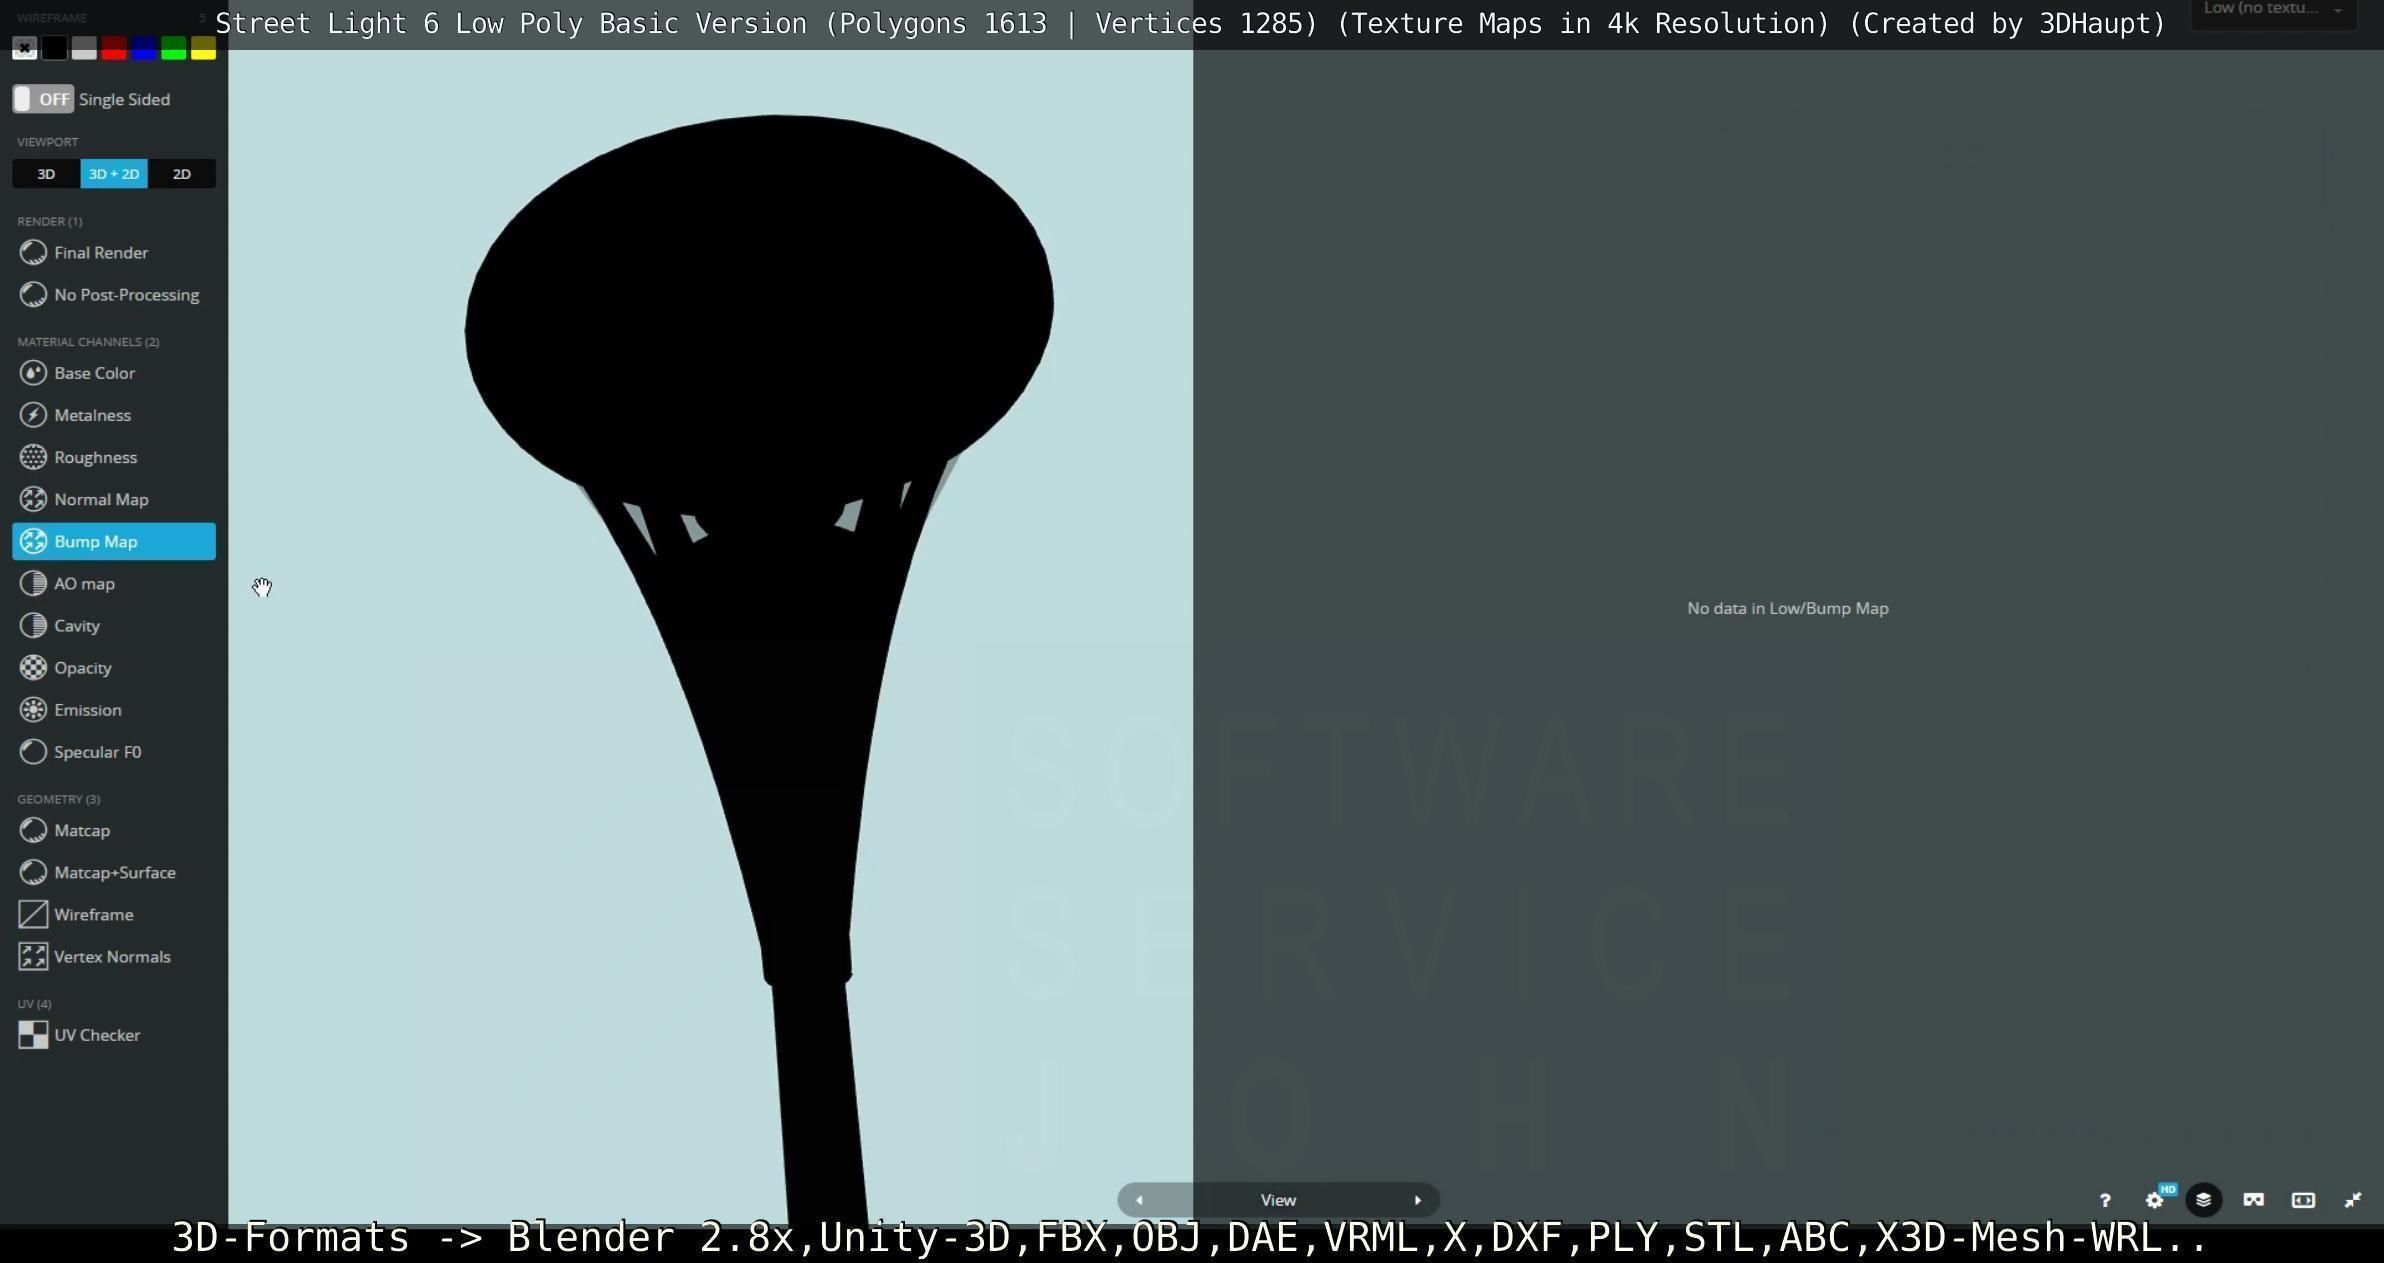Switch viewport to 3D only
Image resolution: width=2384 pixels, height=1263 pixels.
click(x=46, y=174)
